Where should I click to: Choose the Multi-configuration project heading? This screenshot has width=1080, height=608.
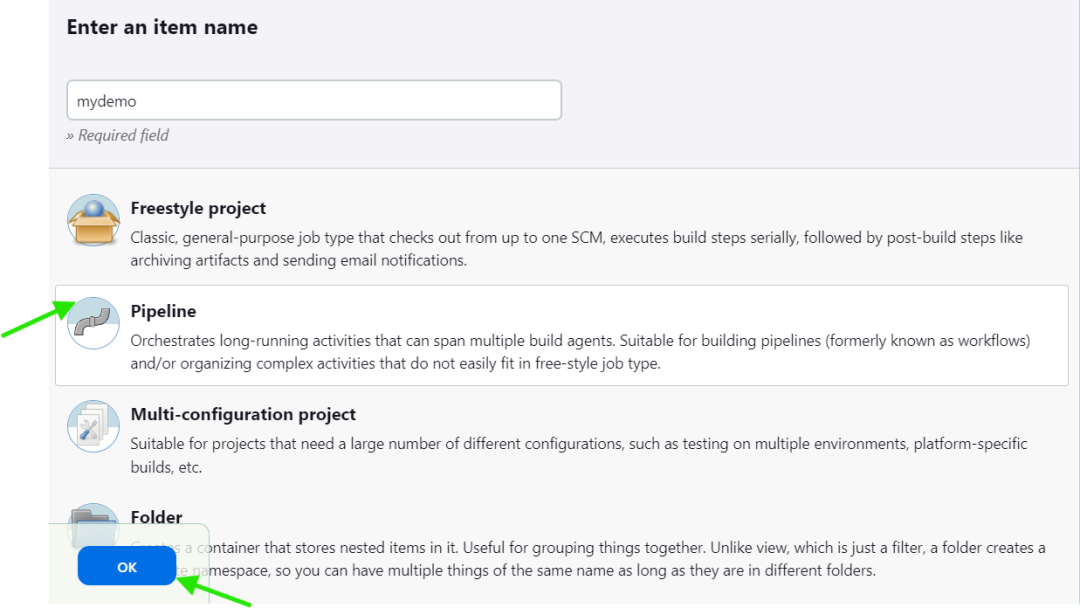pyautogui.click(x=243, y=414)
